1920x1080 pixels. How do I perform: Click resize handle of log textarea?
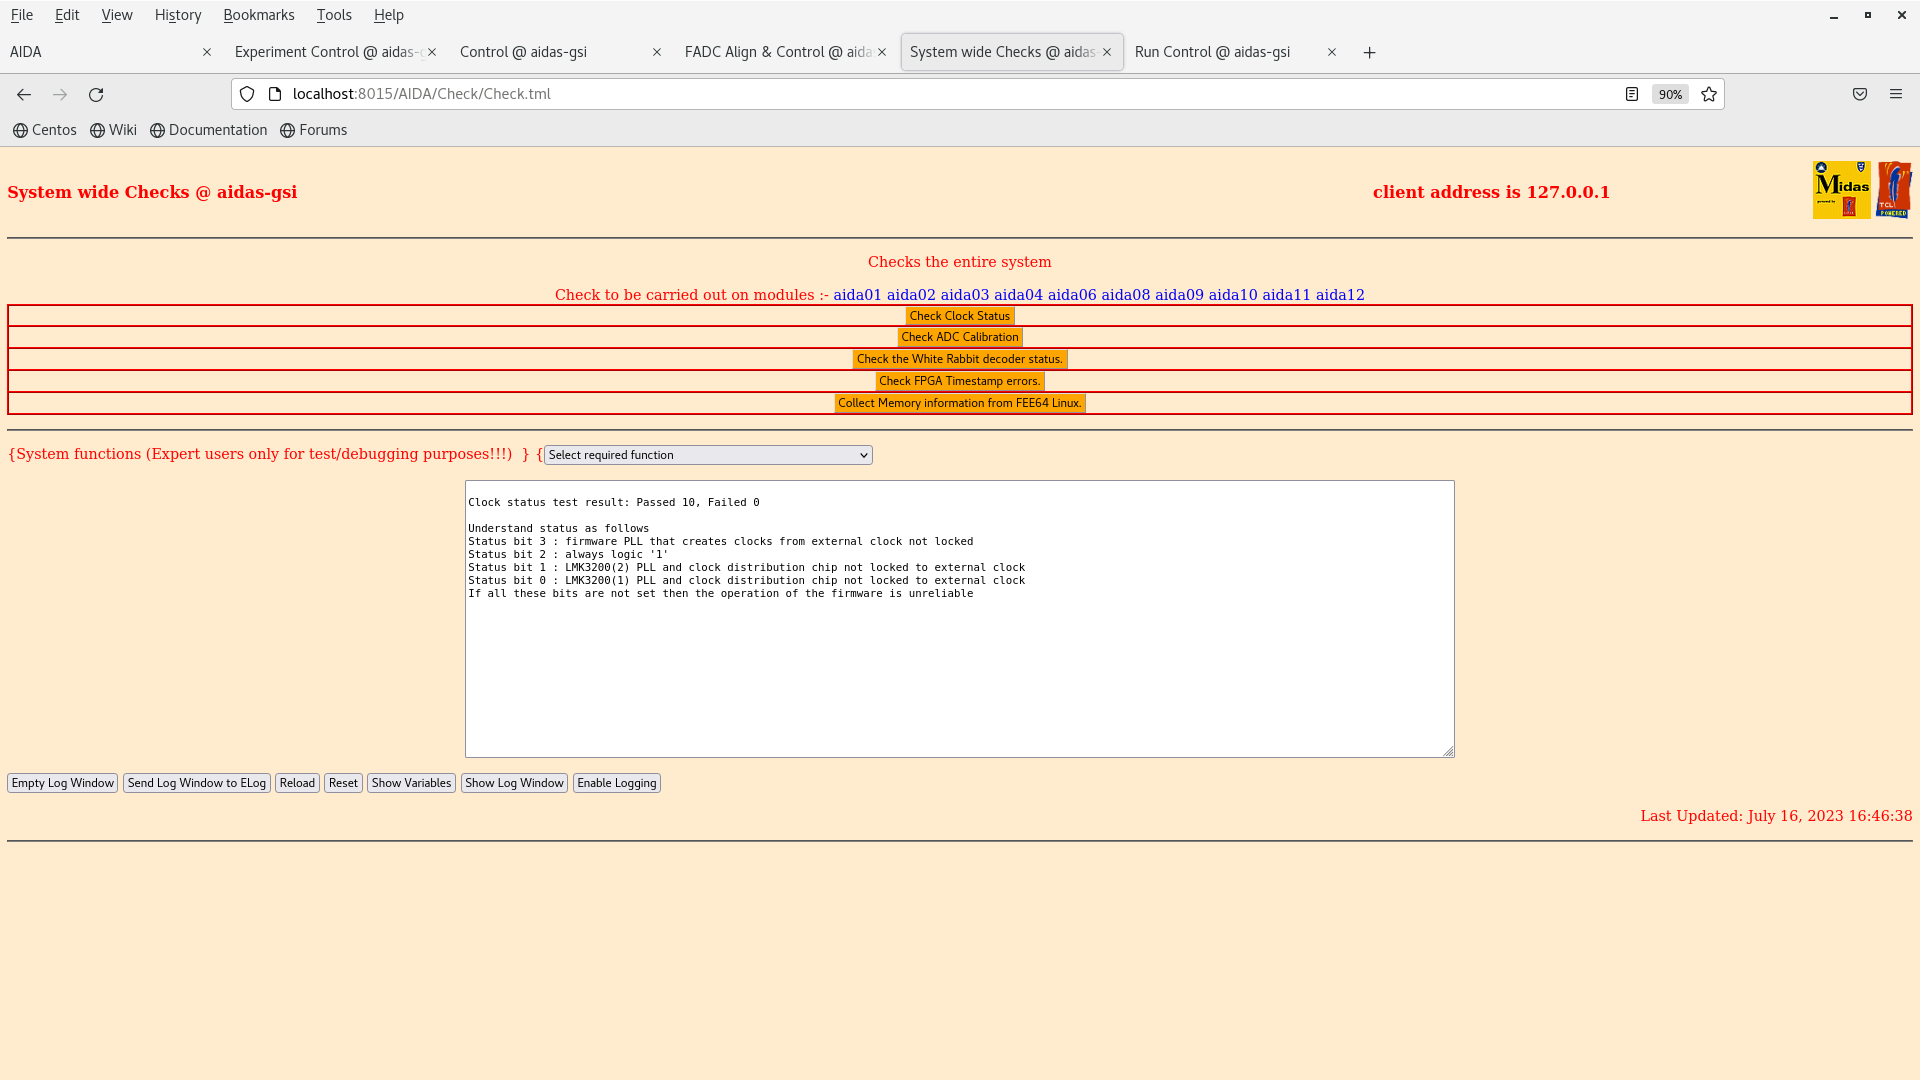[x=1448, y=751]
